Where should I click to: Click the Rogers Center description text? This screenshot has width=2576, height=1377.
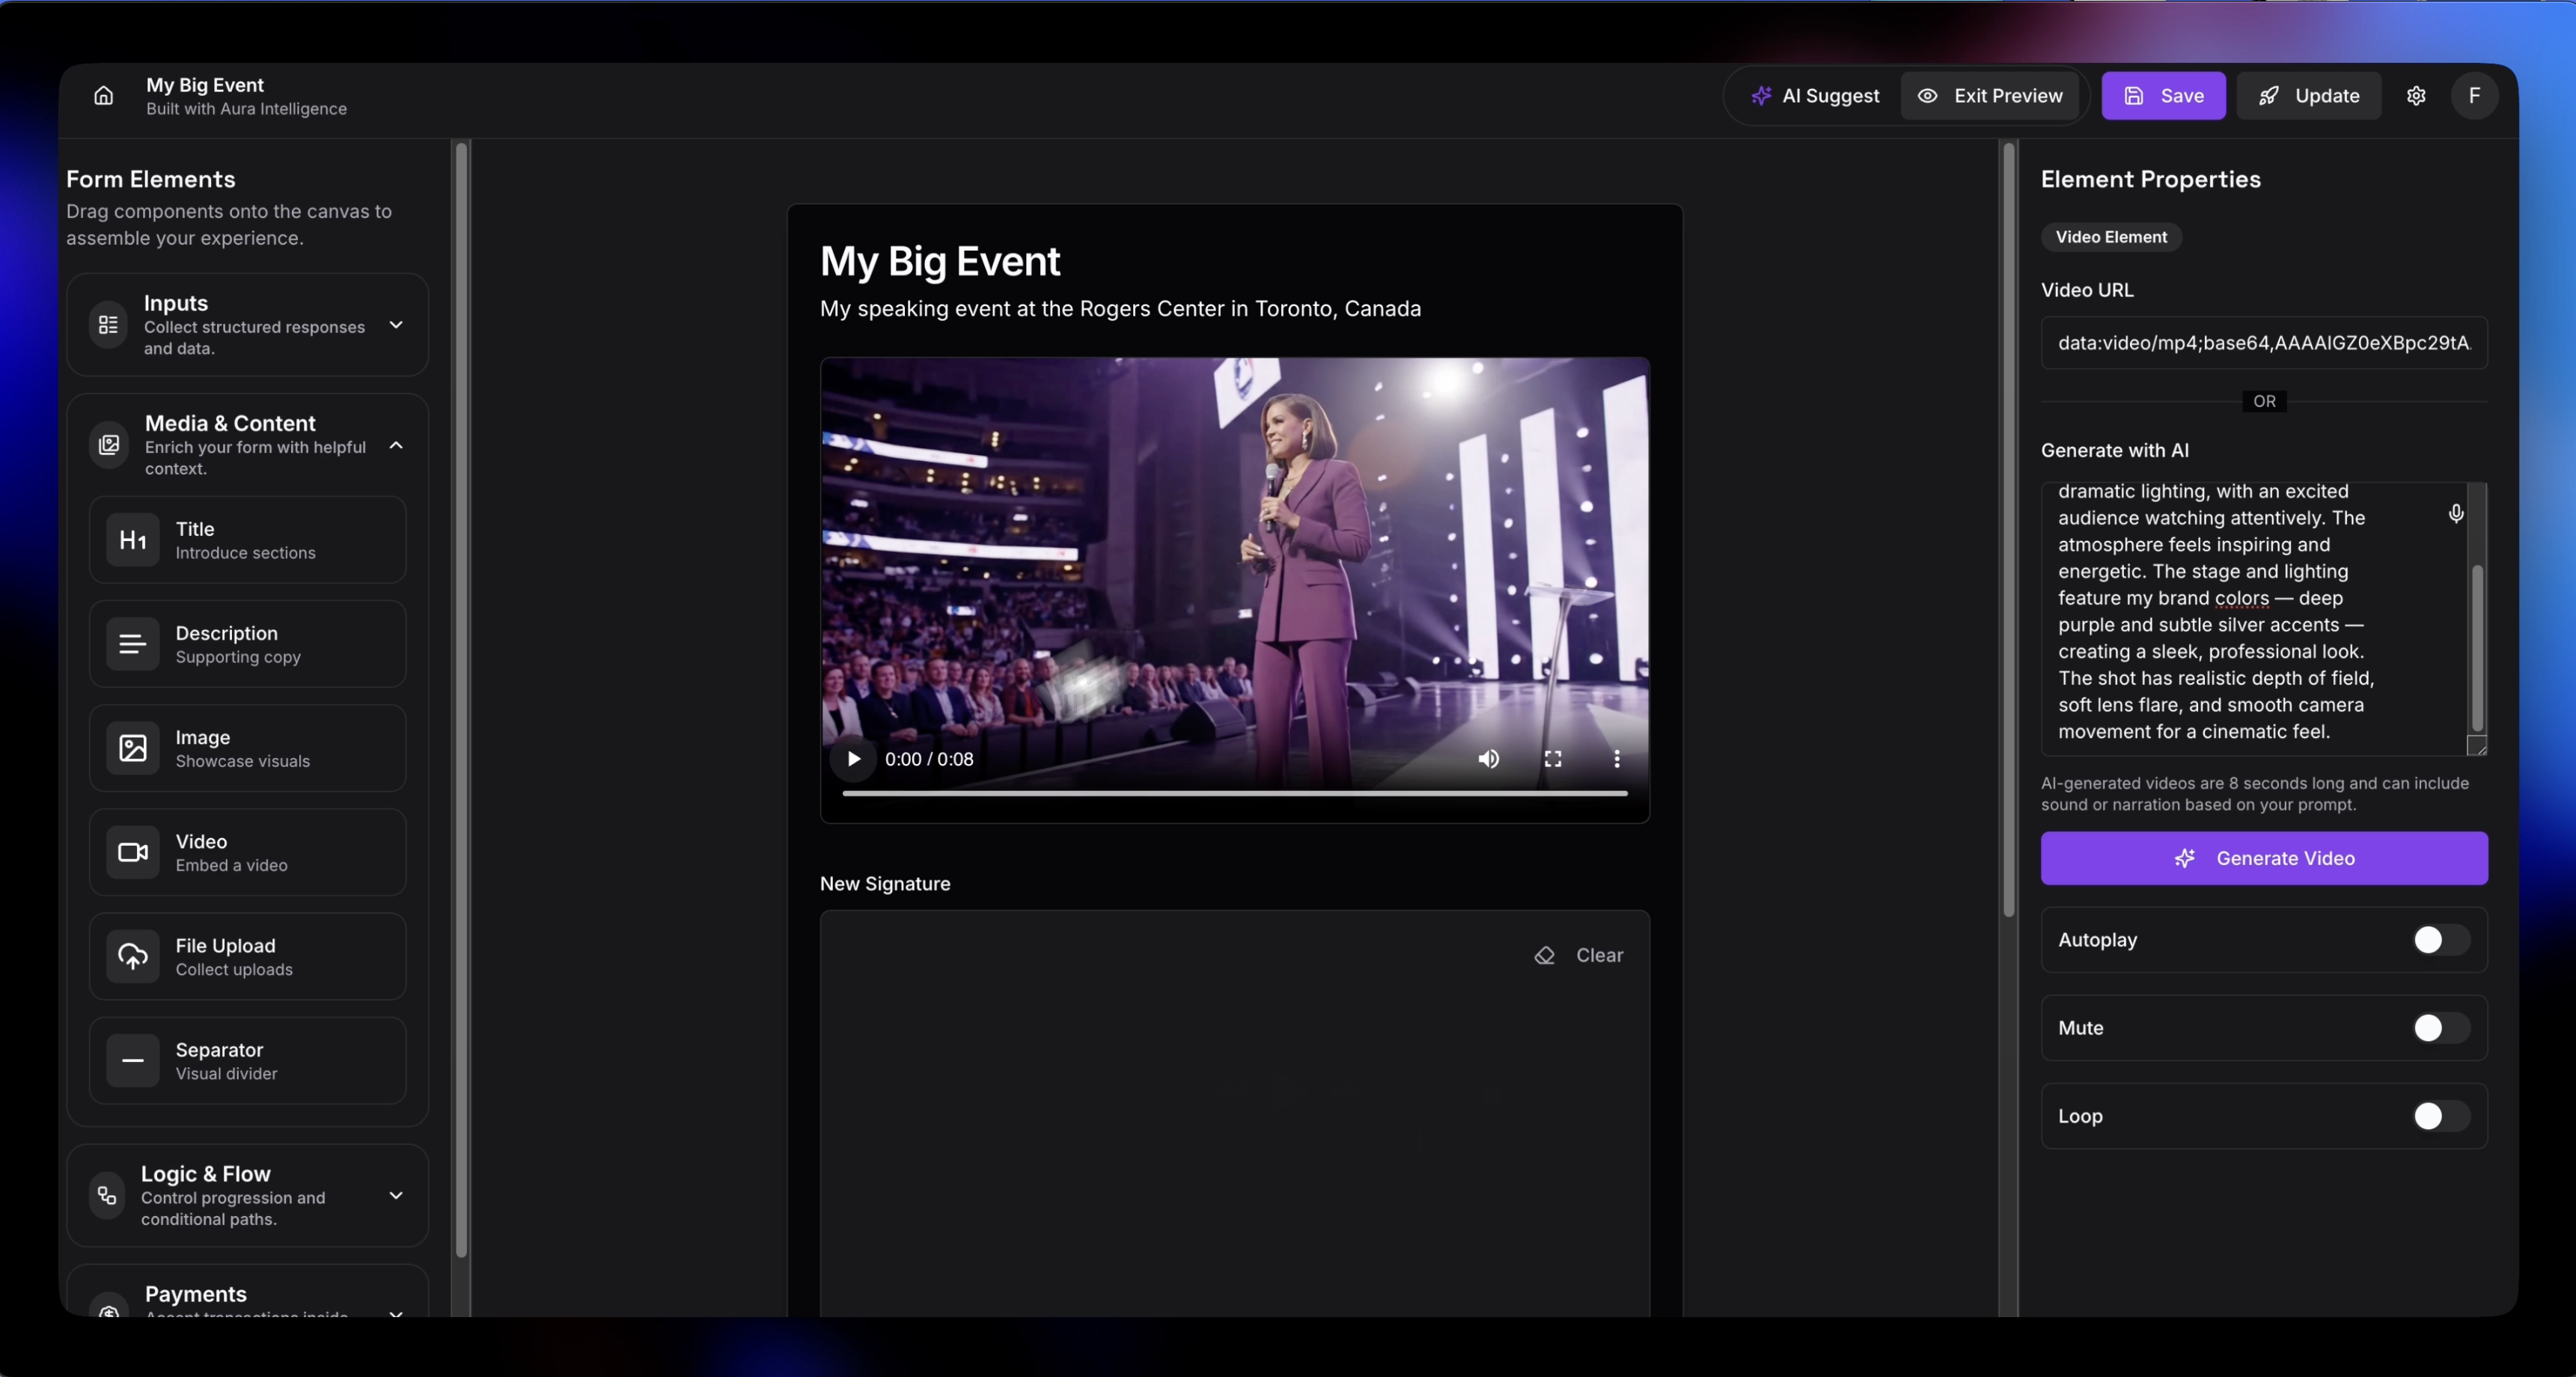[1120, 309]
